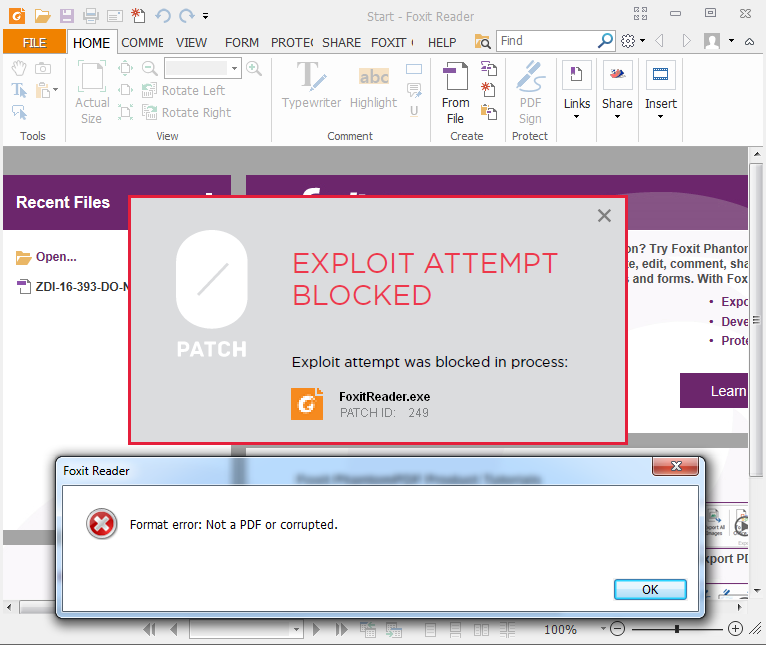Select continuous page view icon in status bar

(x=455, y=630)
